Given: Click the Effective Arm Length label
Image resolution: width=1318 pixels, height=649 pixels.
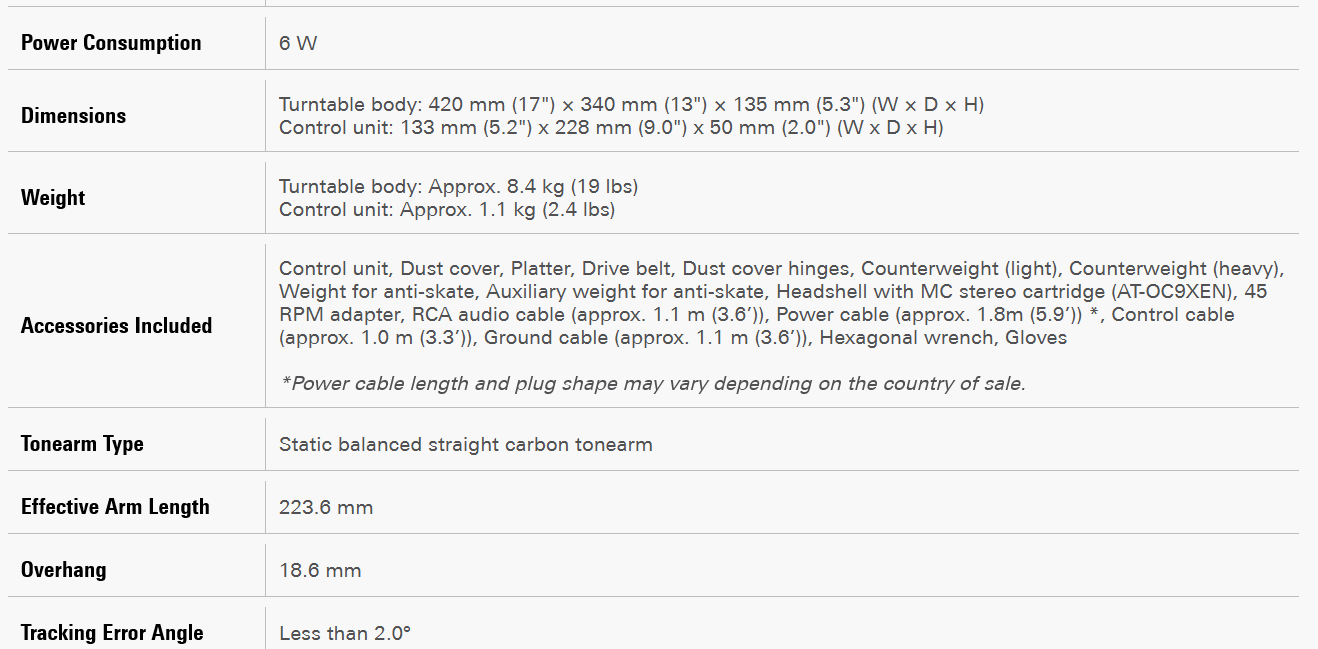Looking at the screenshot, I should (x=115, y=507).
